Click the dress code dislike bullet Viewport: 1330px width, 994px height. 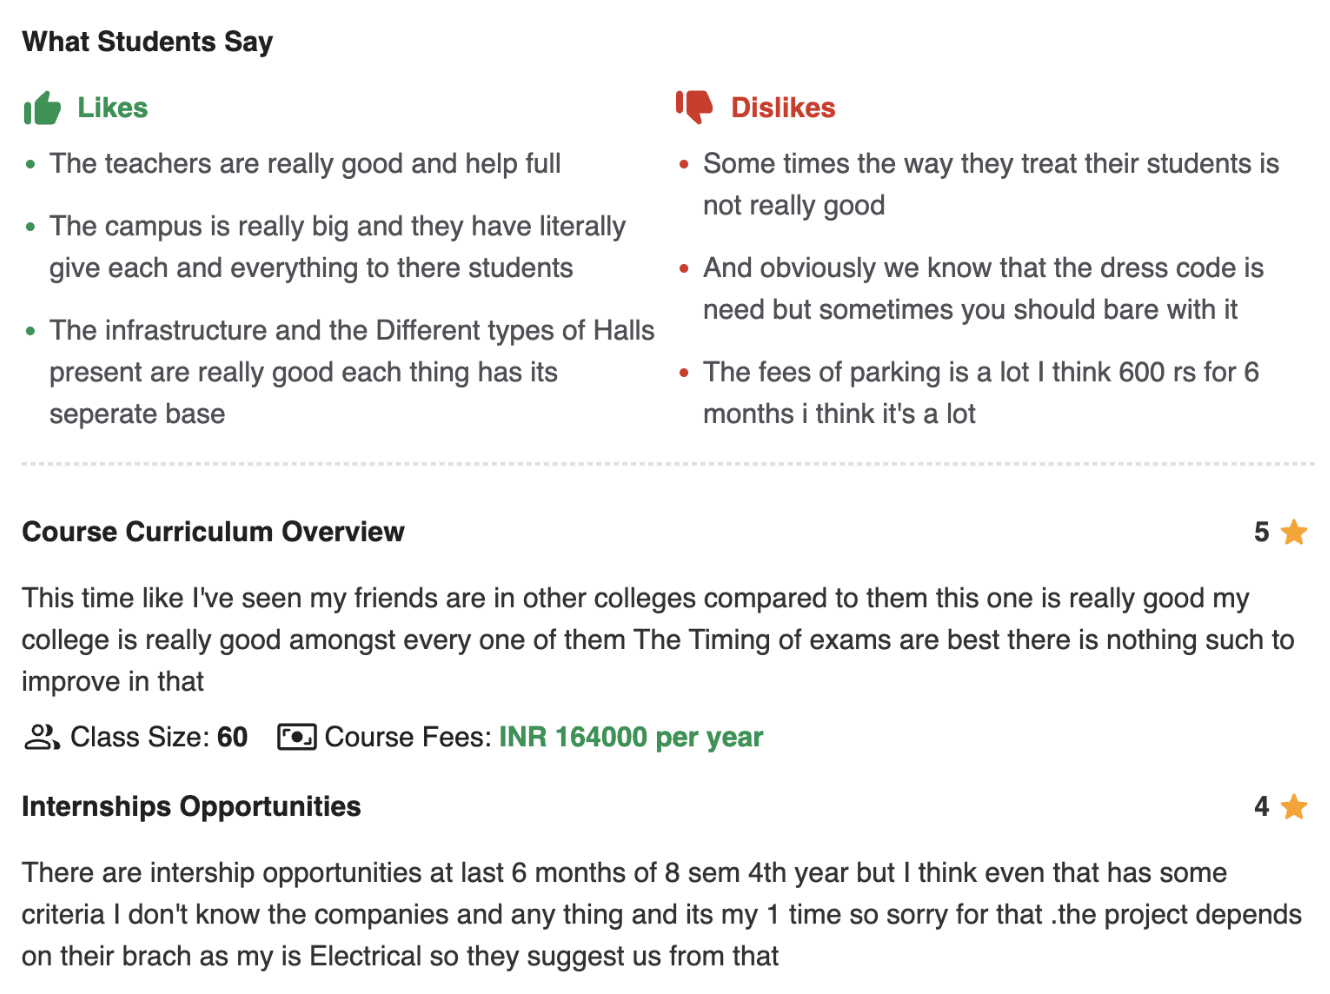982,289
